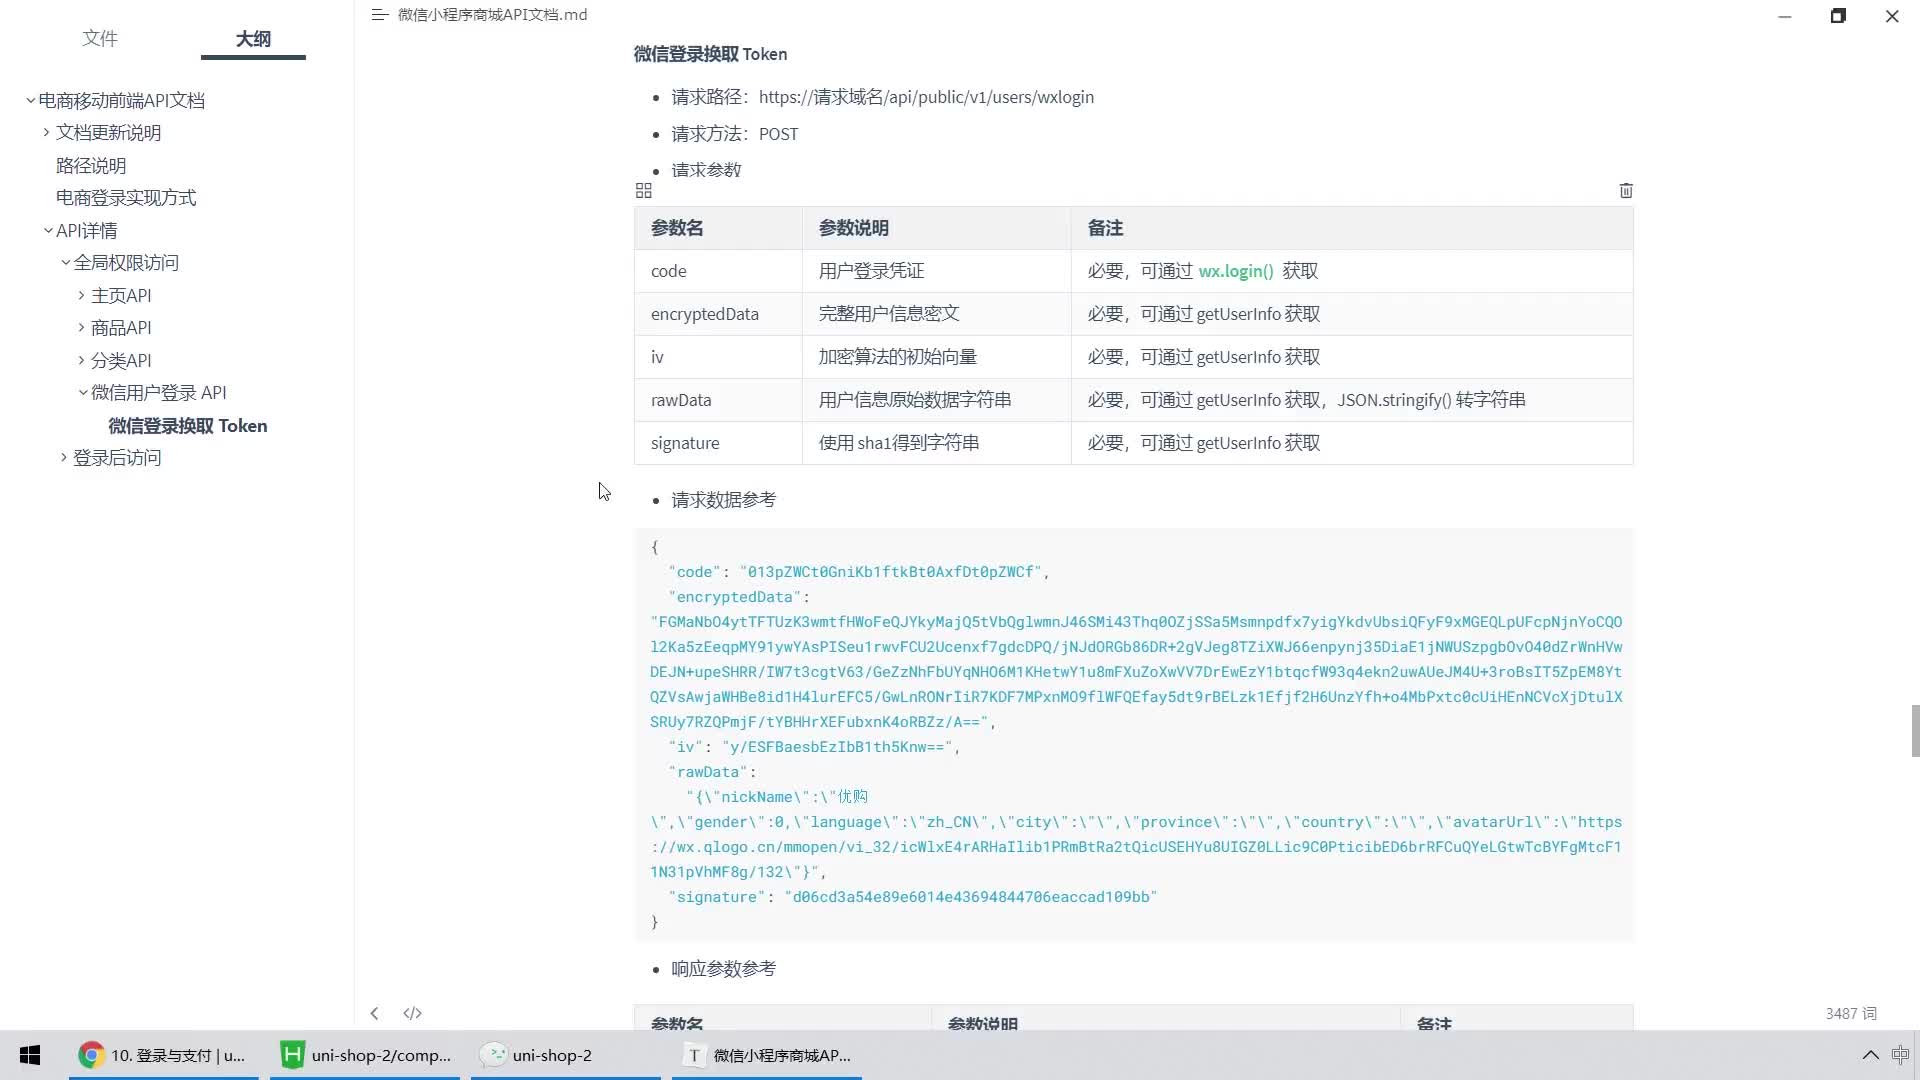Click the vertical scrollbar thumb

coord(1915,731)
